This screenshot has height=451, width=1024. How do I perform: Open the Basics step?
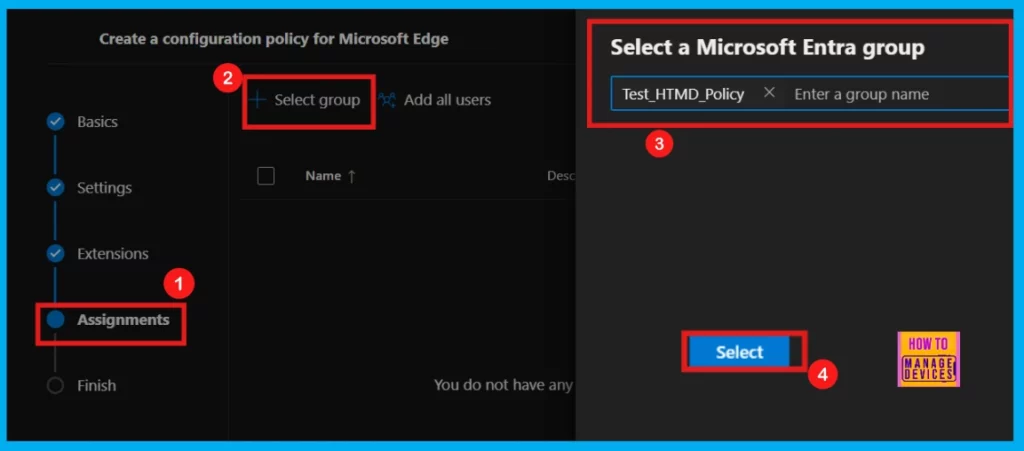tap(97, 121)
